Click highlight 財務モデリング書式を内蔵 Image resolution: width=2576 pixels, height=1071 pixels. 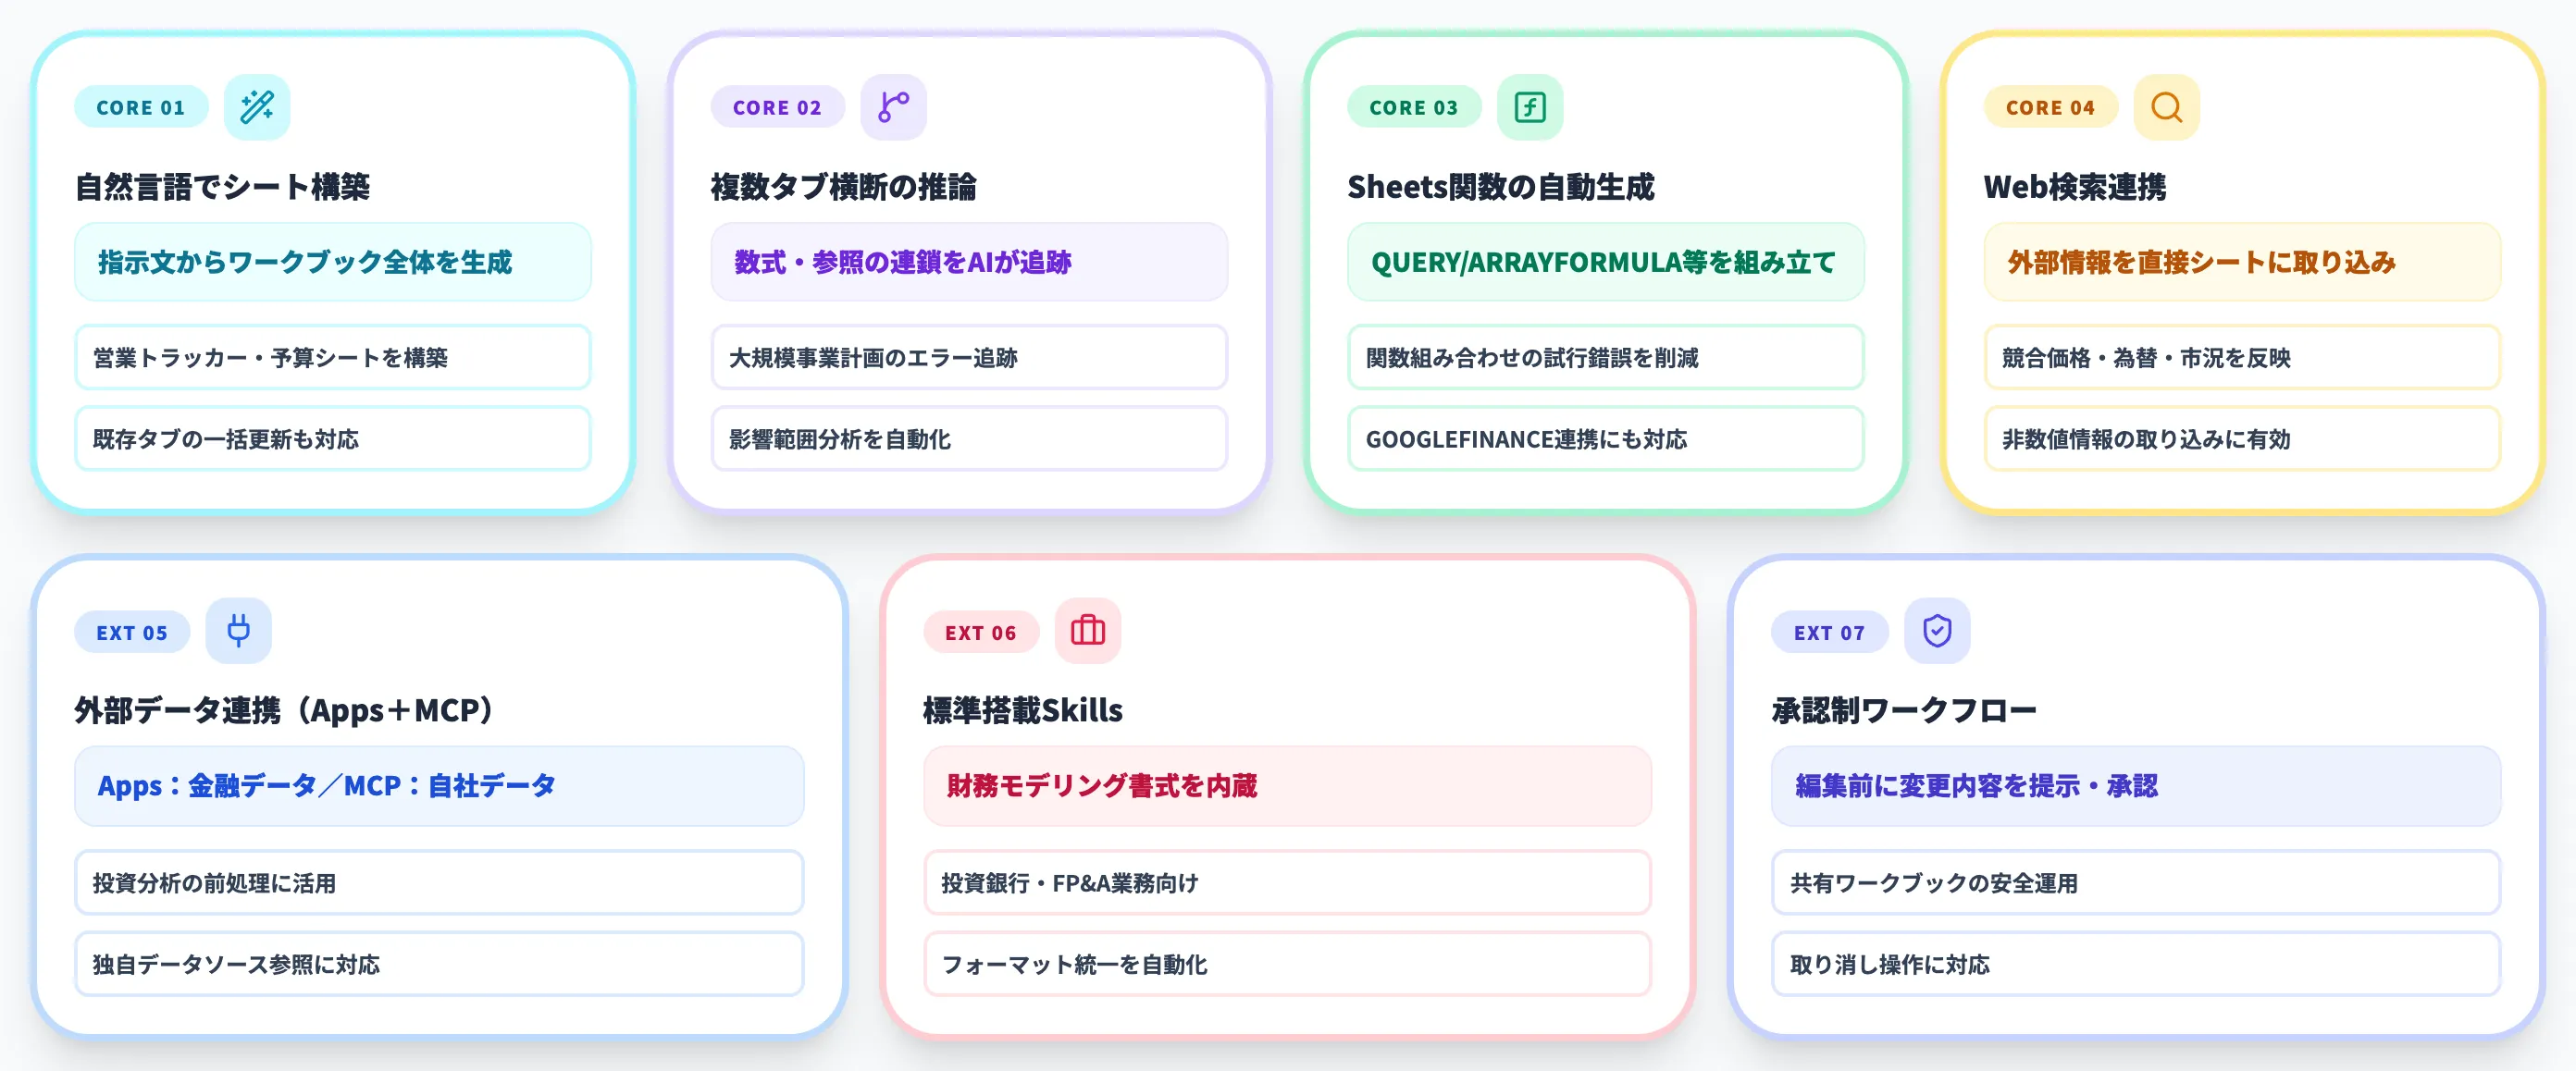coord(1288,786)
